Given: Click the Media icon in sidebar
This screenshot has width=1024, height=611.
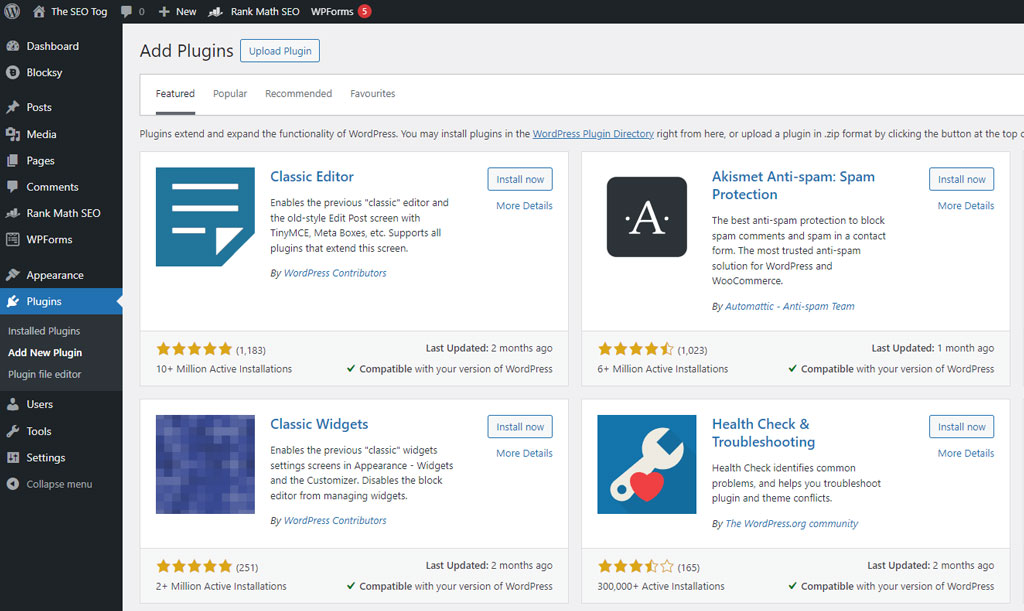Looking at the screenshot, I should pos(12,134).
